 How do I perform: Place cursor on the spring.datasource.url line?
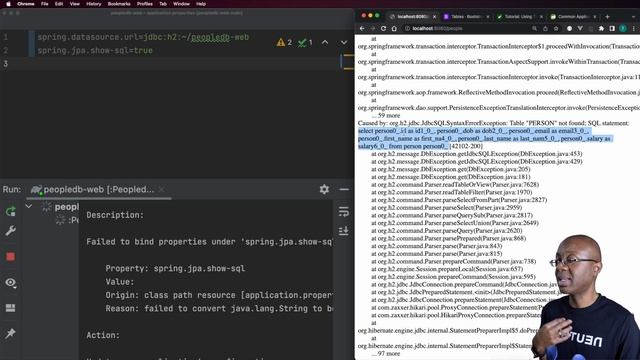(143, 37)
